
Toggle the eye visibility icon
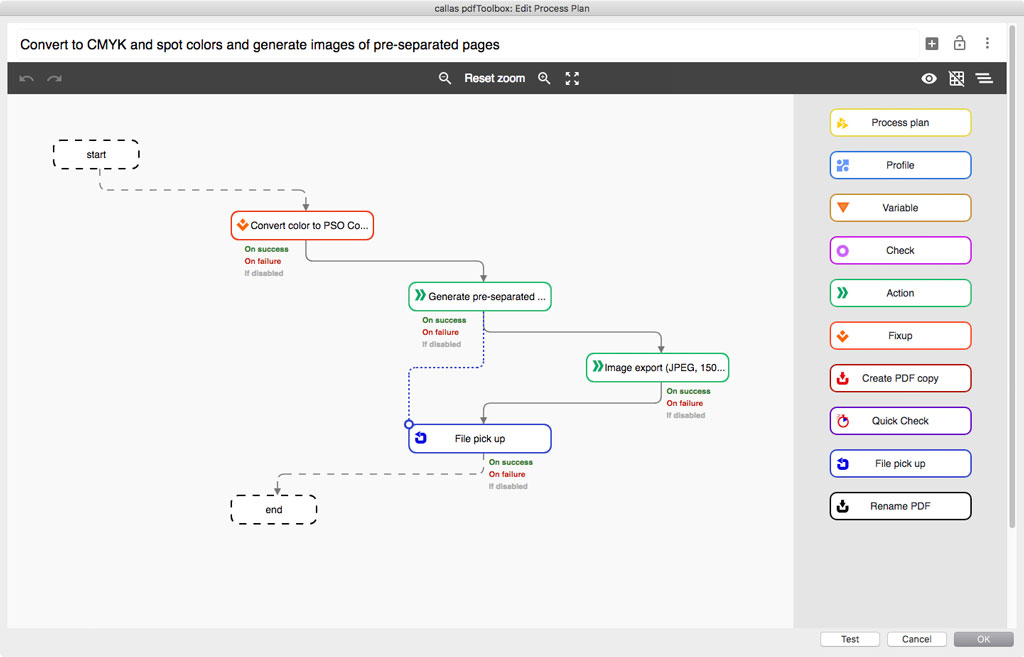tap(929, 78)
